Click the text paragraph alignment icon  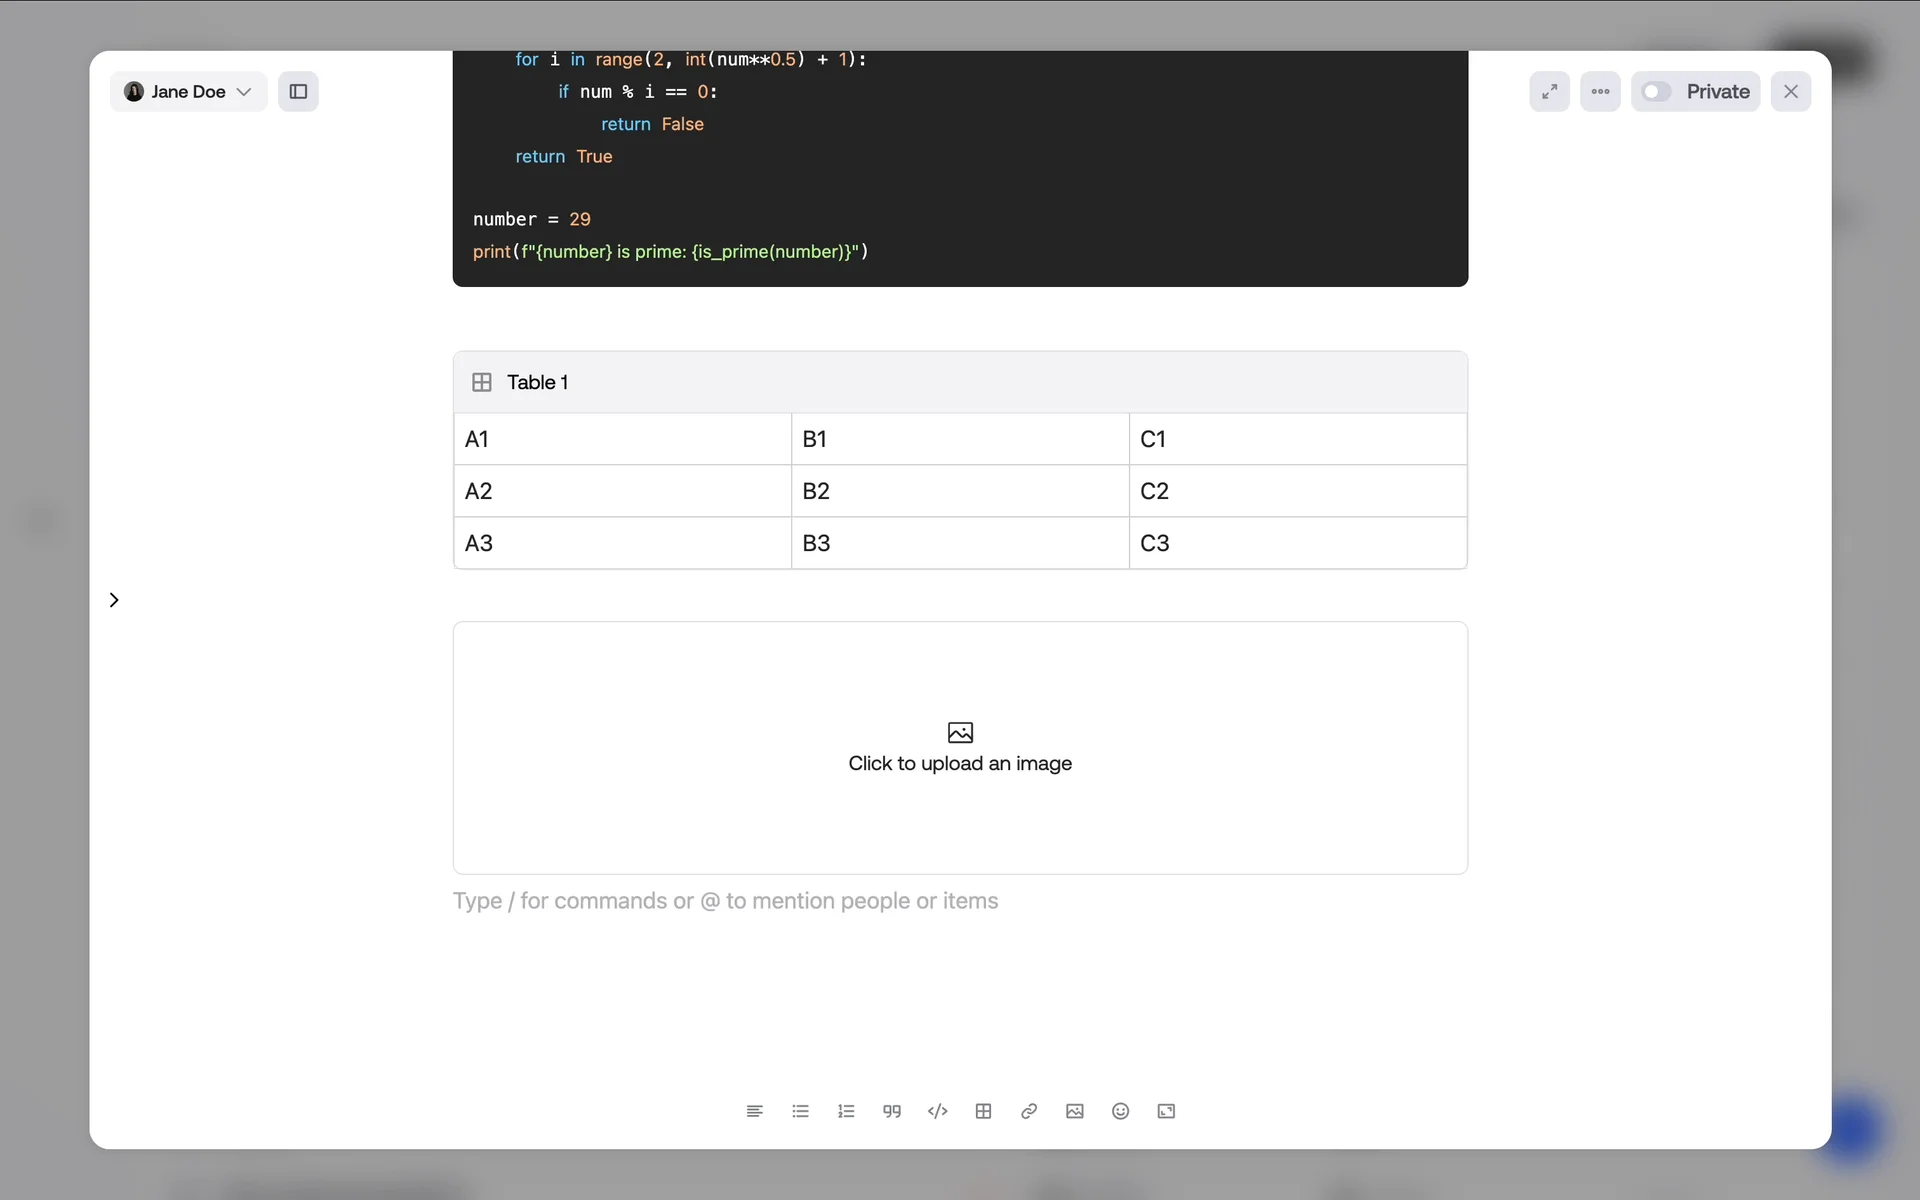[755, 1111]
